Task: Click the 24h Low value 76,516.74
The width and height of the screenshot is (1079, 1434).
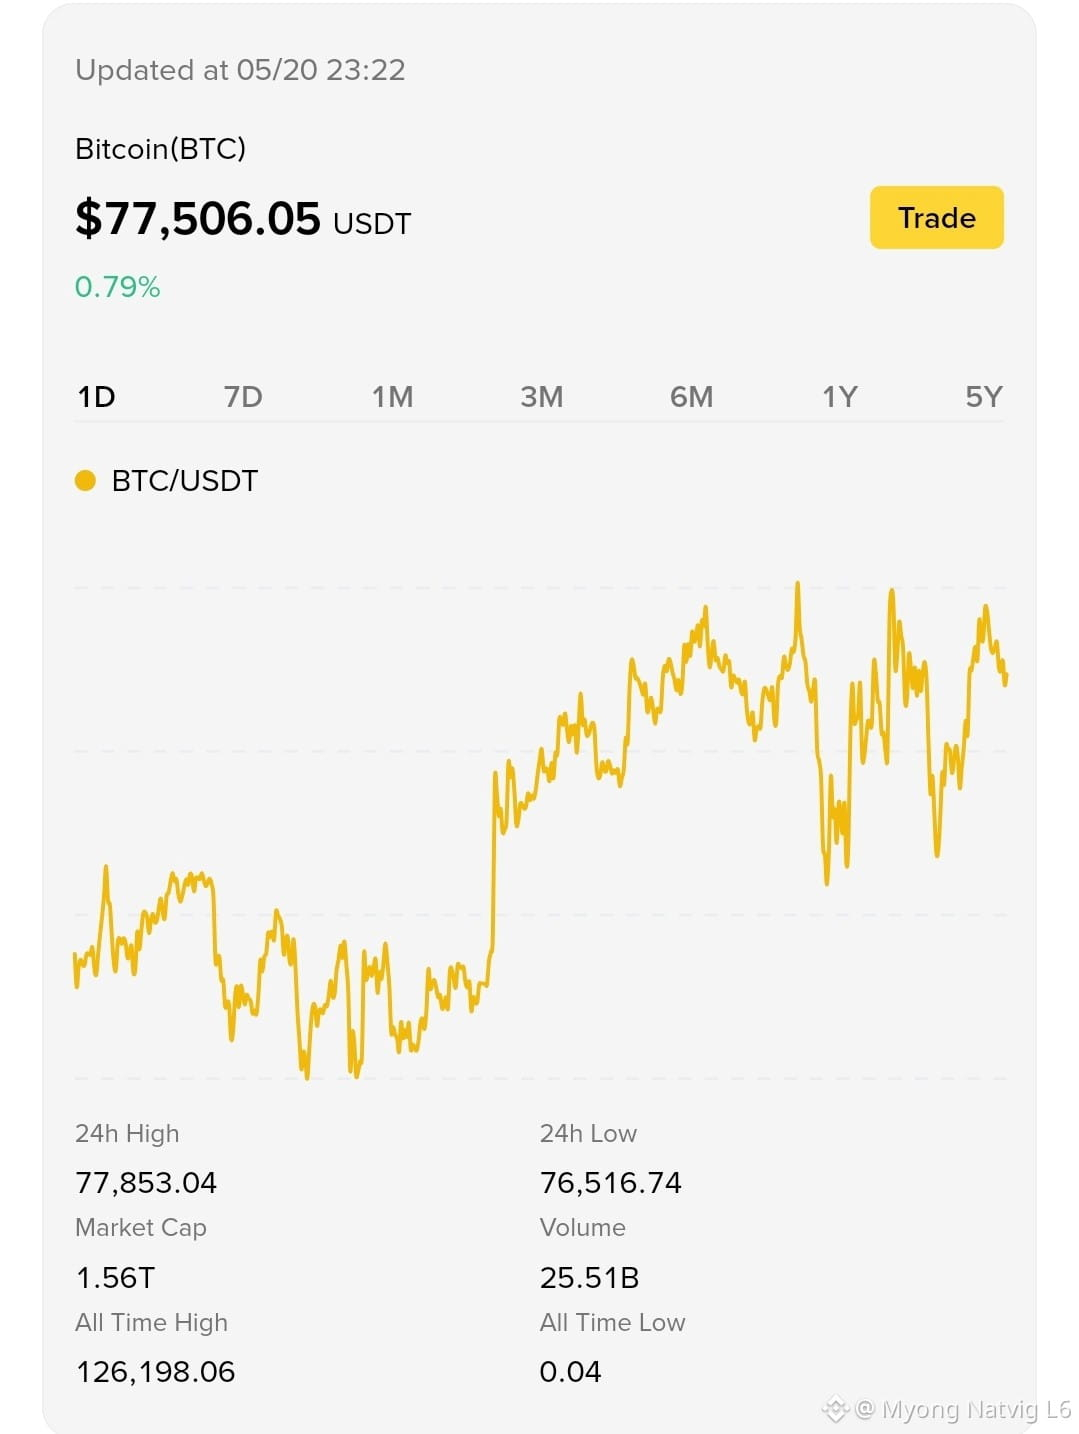Action: click(610, 1183)
